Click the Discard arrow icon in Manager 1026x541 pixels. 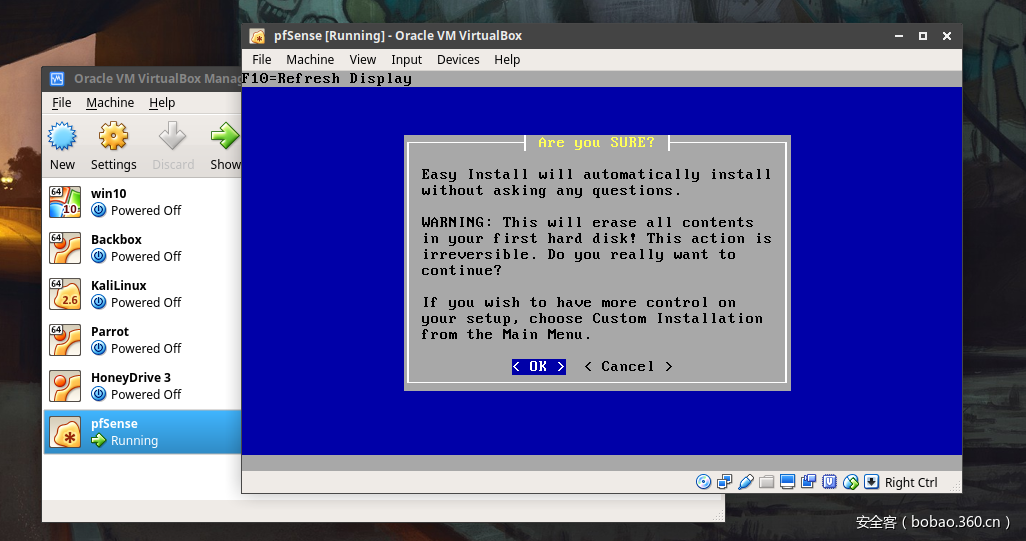click(173, 136)
